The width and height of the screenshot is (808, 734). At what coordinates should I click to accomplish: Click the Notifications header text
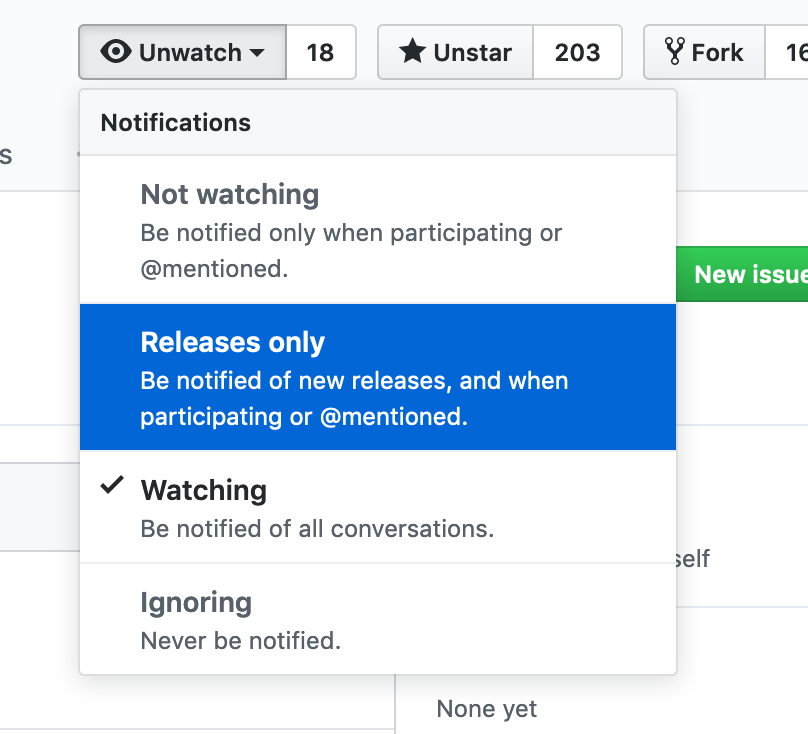176,123
